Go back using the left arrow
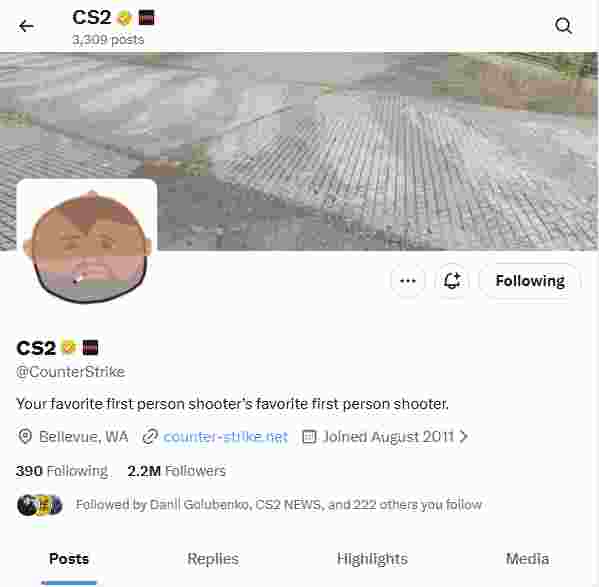This screenshot has height=587, width=599. pyautogui.click(x=26, y=26)
